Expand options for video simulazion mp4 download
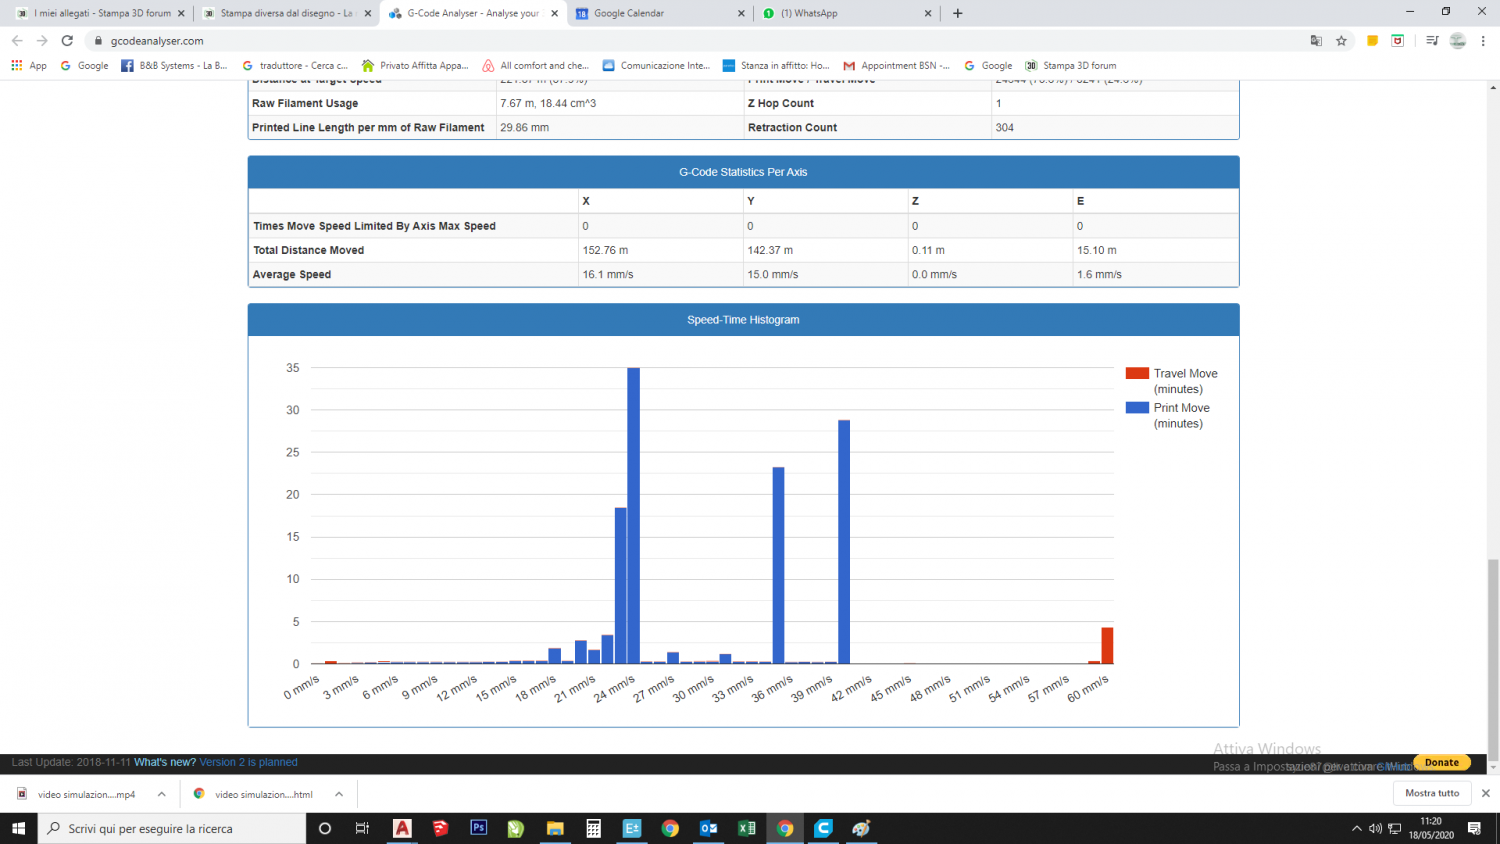1500x844 pixels. coord(161,794)
